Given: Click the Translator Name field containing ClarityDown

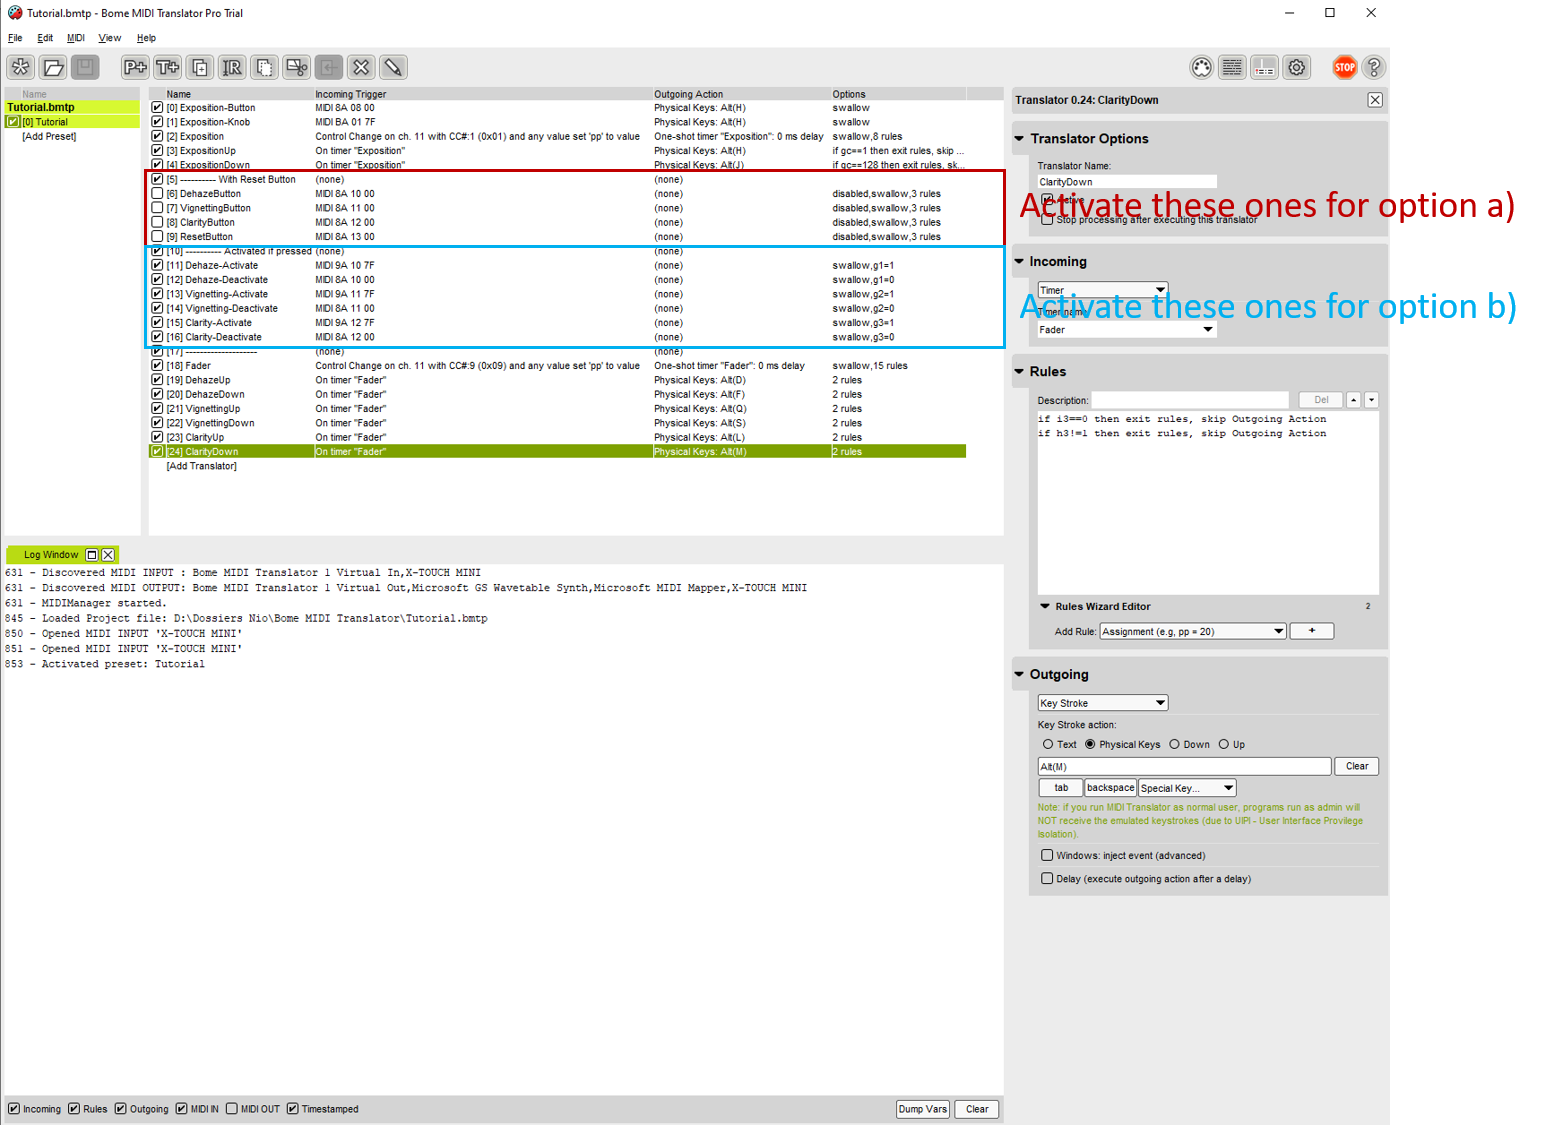Looking at the screenshot, I should pyautogui.click(x=1126, y=182).
